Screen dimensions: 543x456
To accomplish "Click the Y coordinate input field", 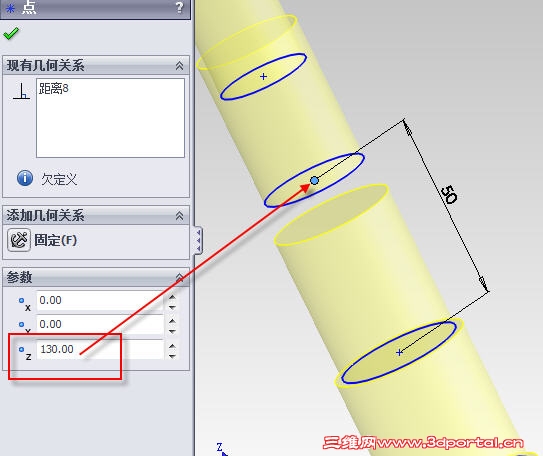I will (100, 324).
